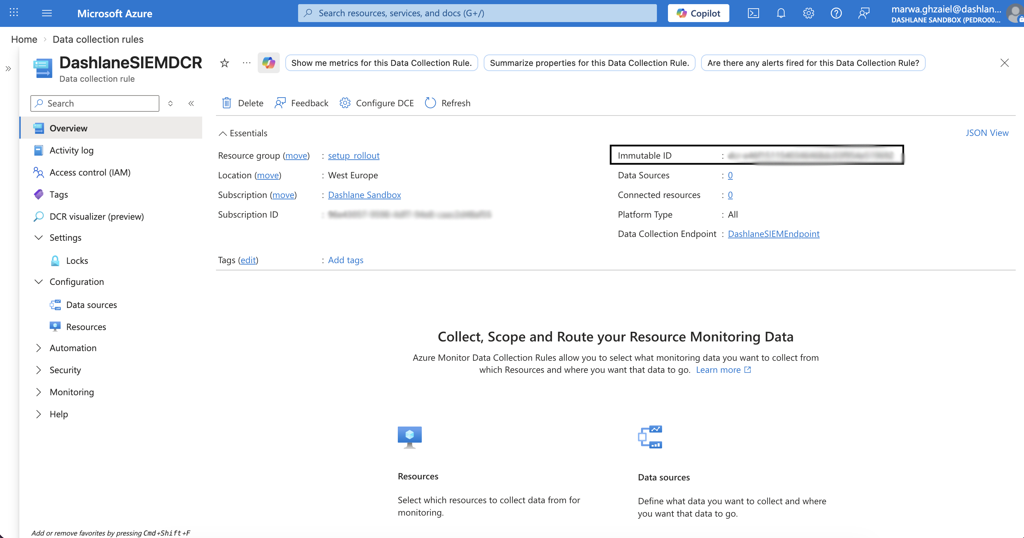Click move link next to Location
The height and width of the screenshot is (538, 1024).
[268, 175]
